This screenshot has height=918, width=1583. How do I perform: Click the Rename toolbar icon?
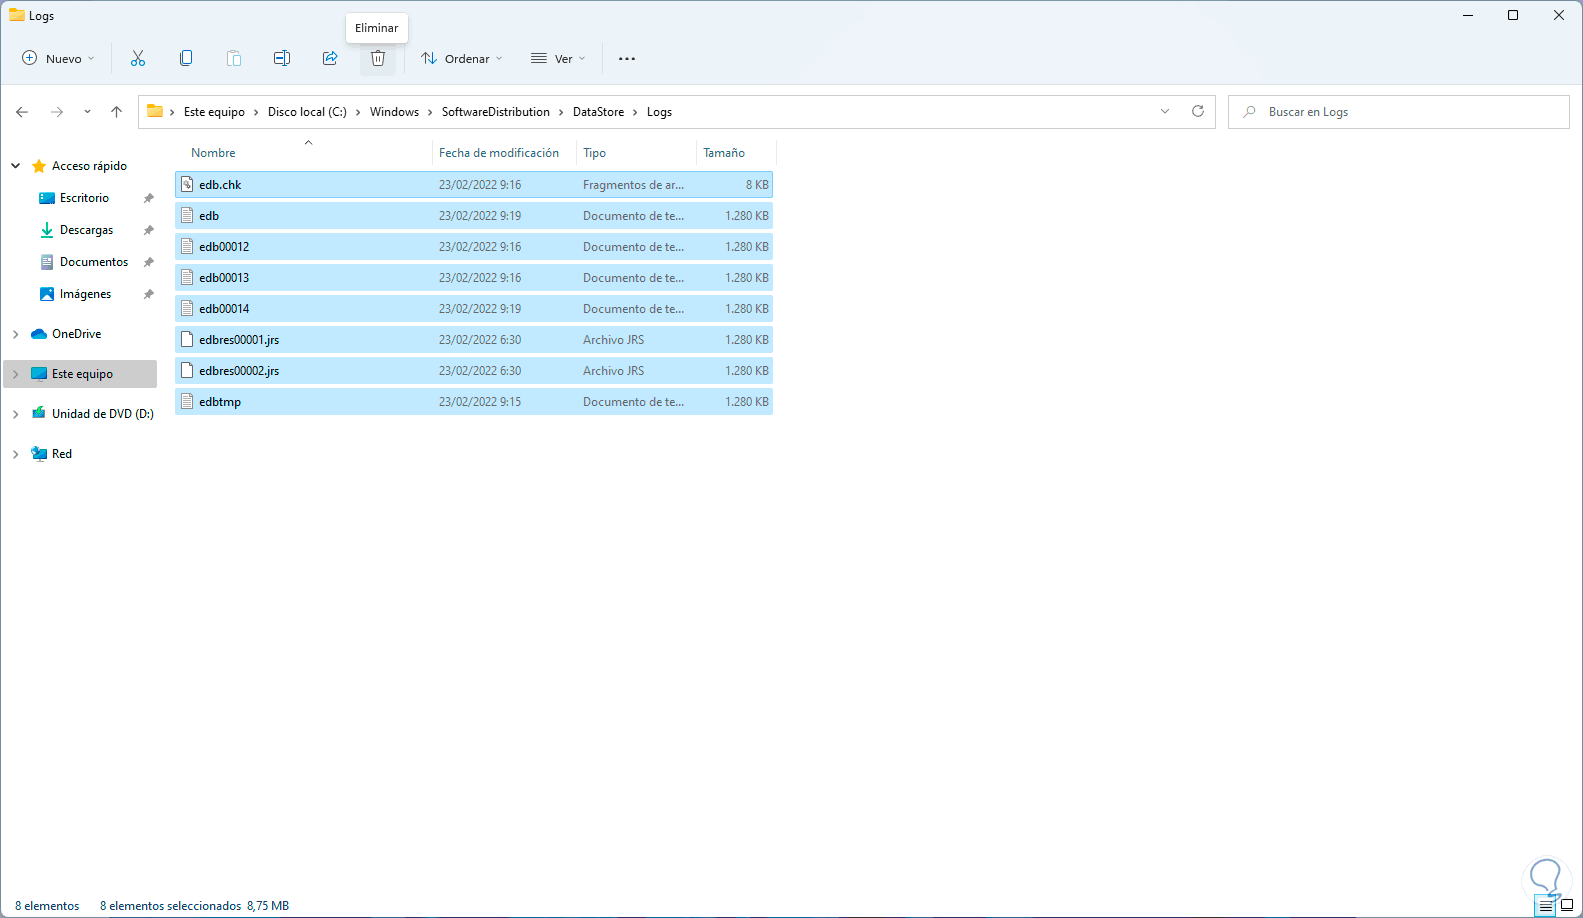pos(282,59)
